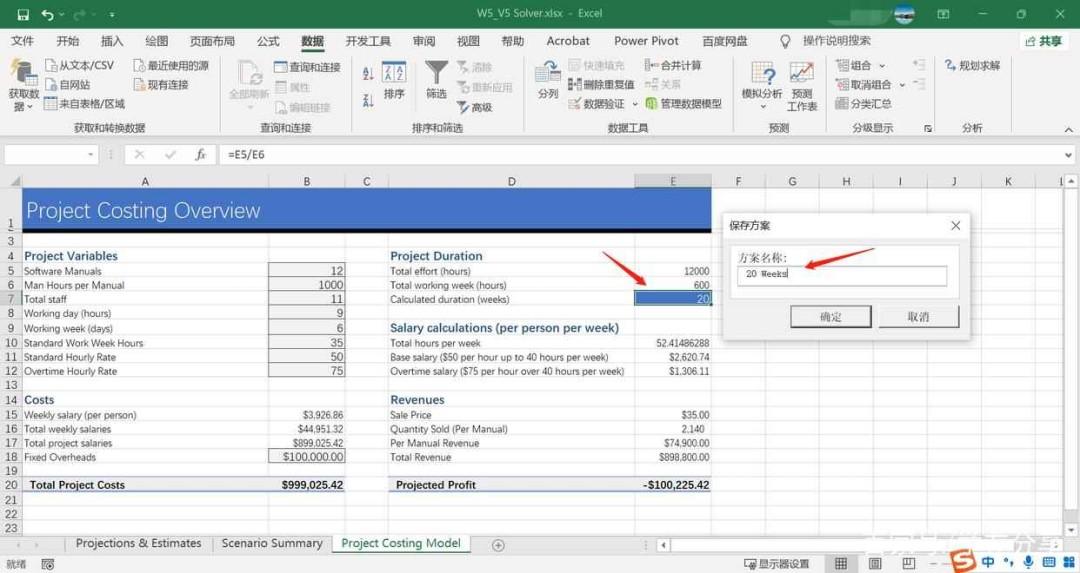Click vertical scrollbar down arrow
Screen dimensions: 1080x573
click(x=1070, y=530)
